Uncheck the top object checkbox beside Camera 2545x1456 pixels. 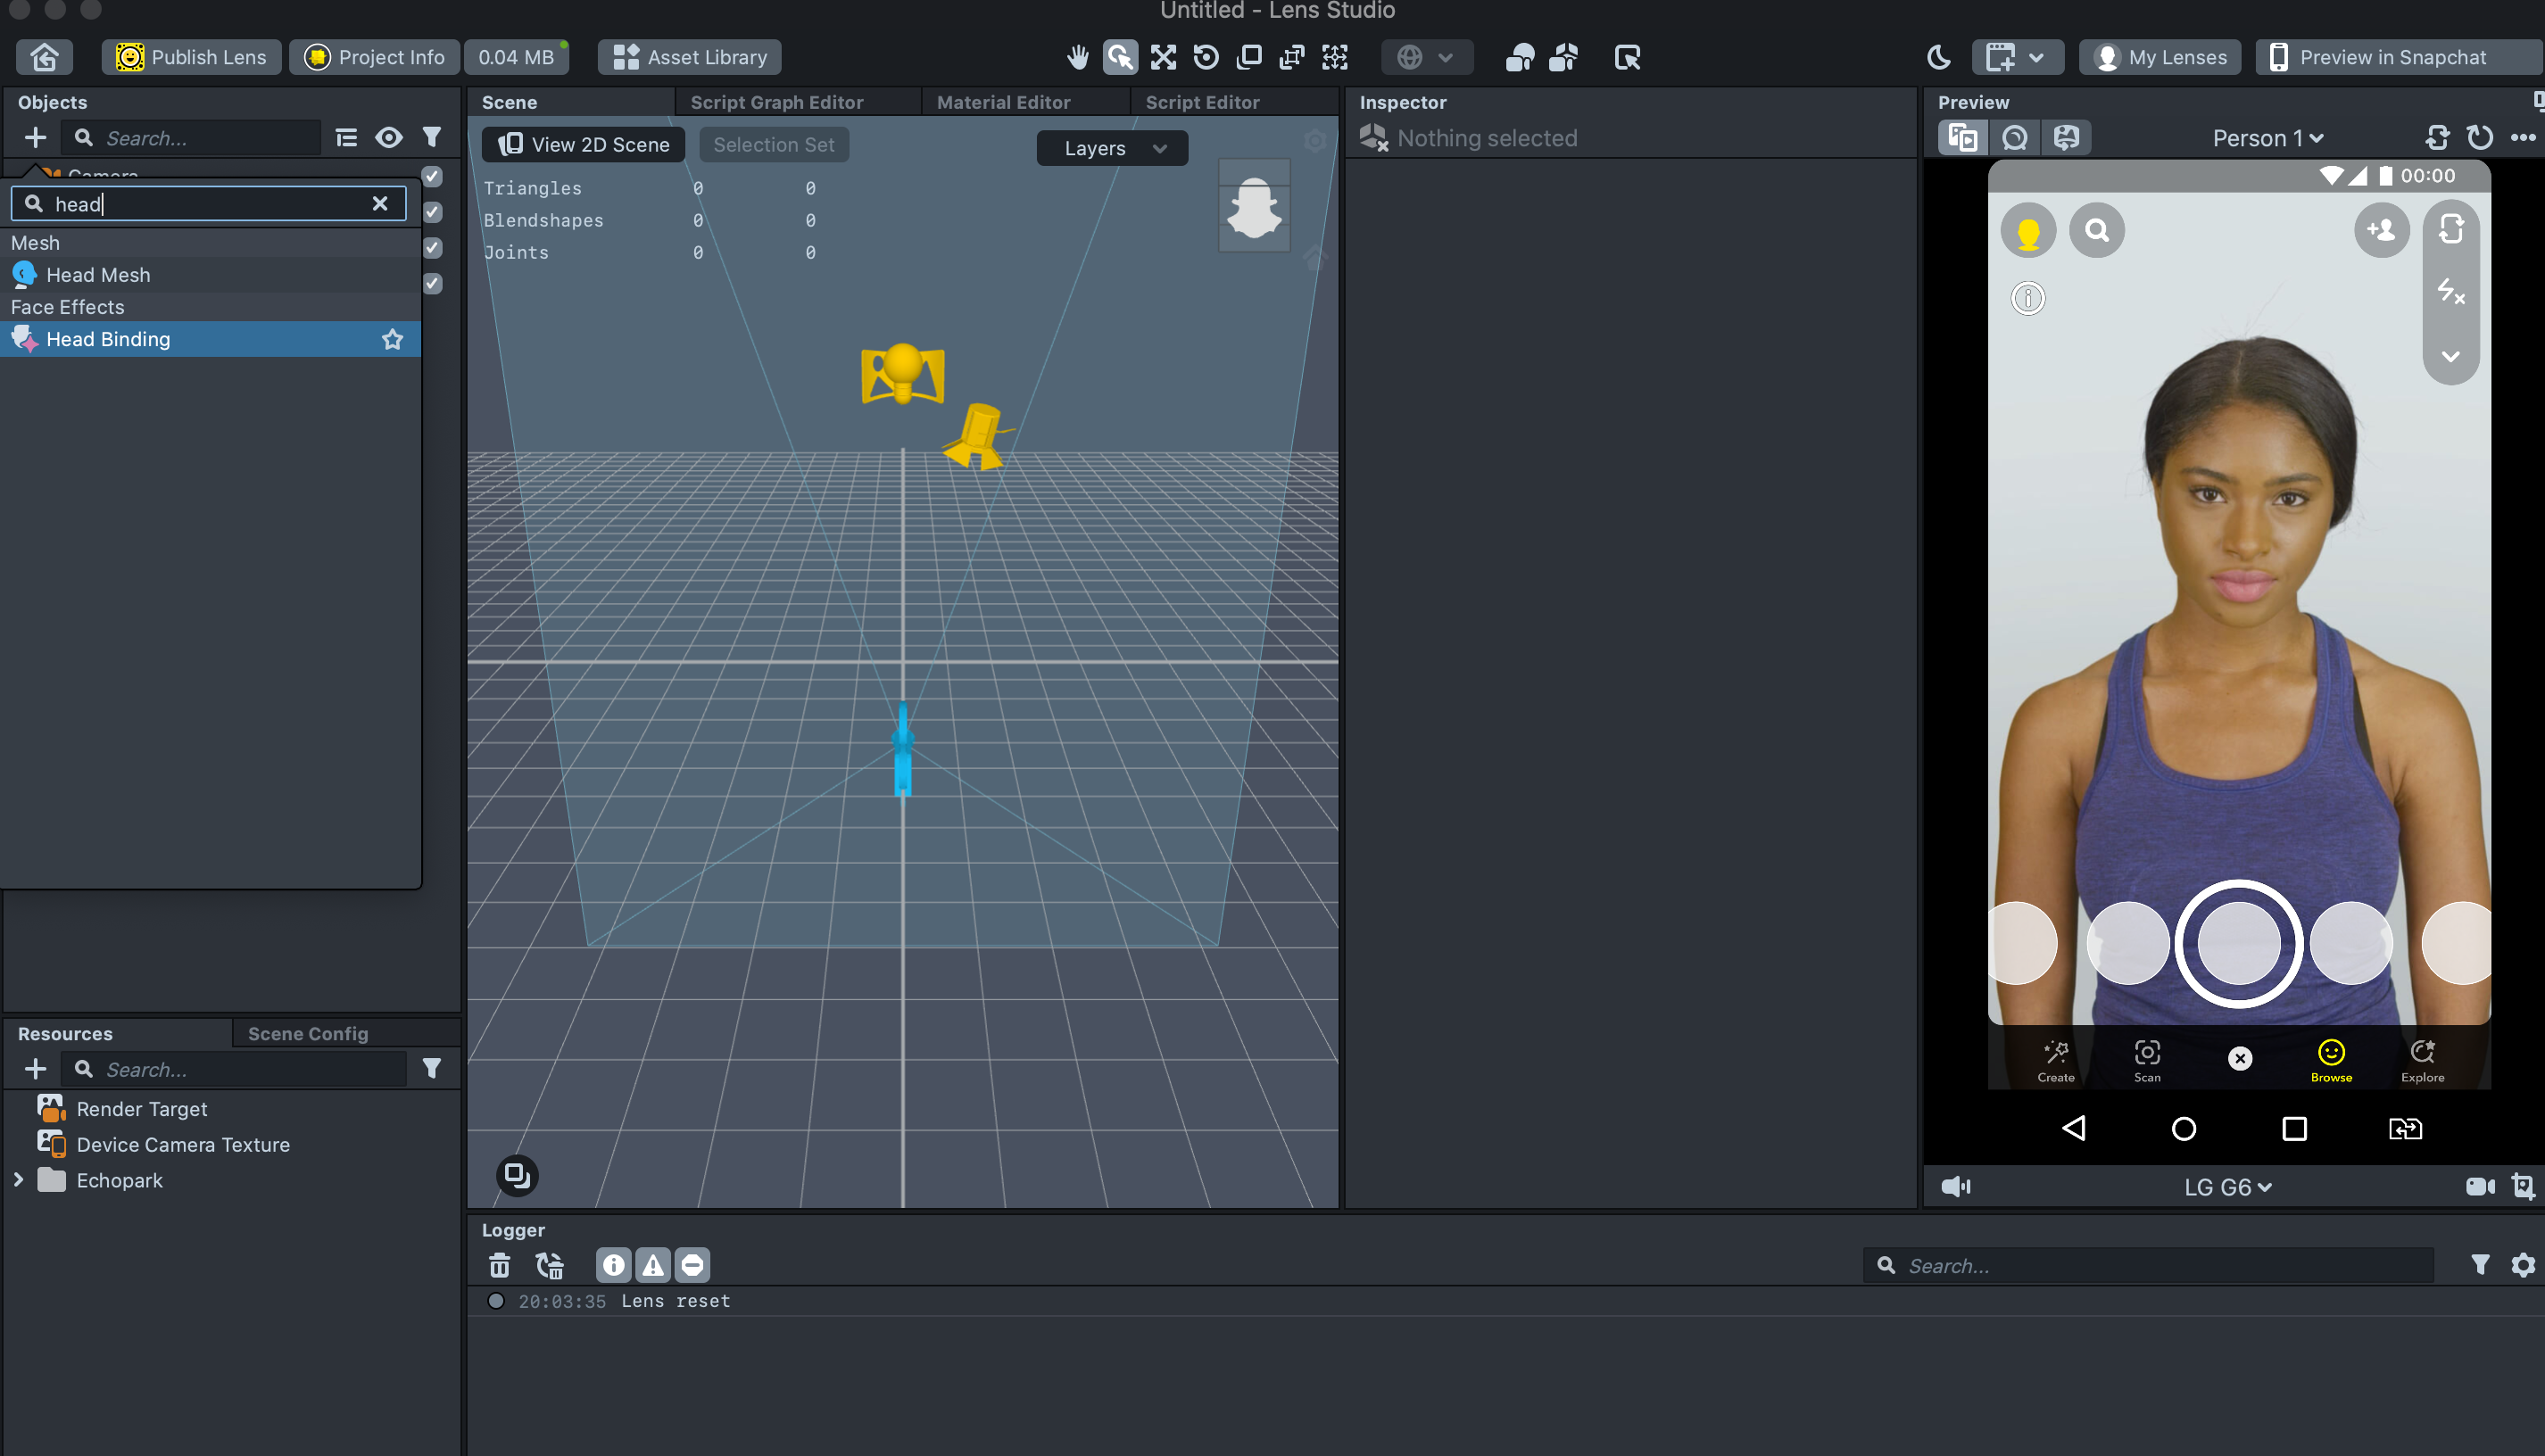[x=432, y=176]
